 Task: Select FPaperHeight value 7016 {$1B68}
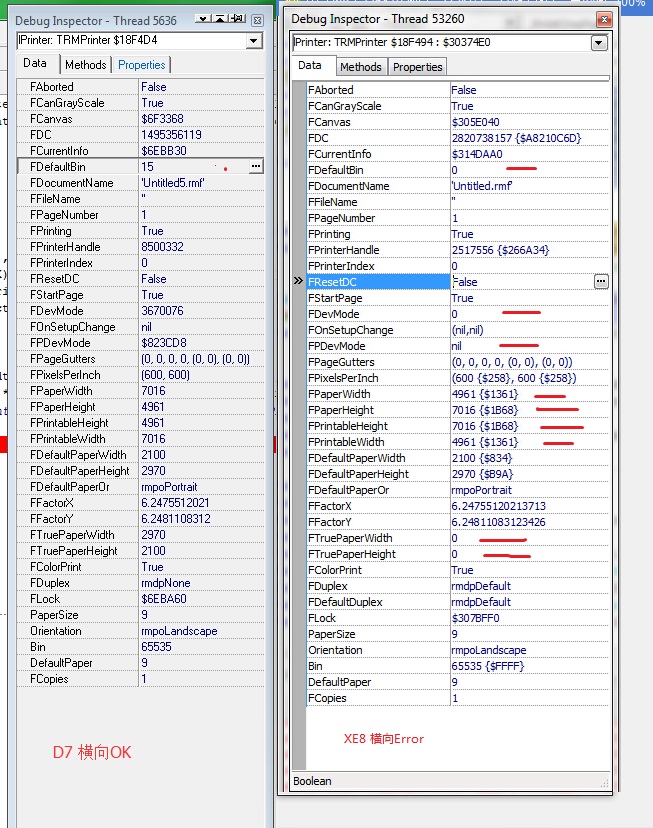(485, 410)
